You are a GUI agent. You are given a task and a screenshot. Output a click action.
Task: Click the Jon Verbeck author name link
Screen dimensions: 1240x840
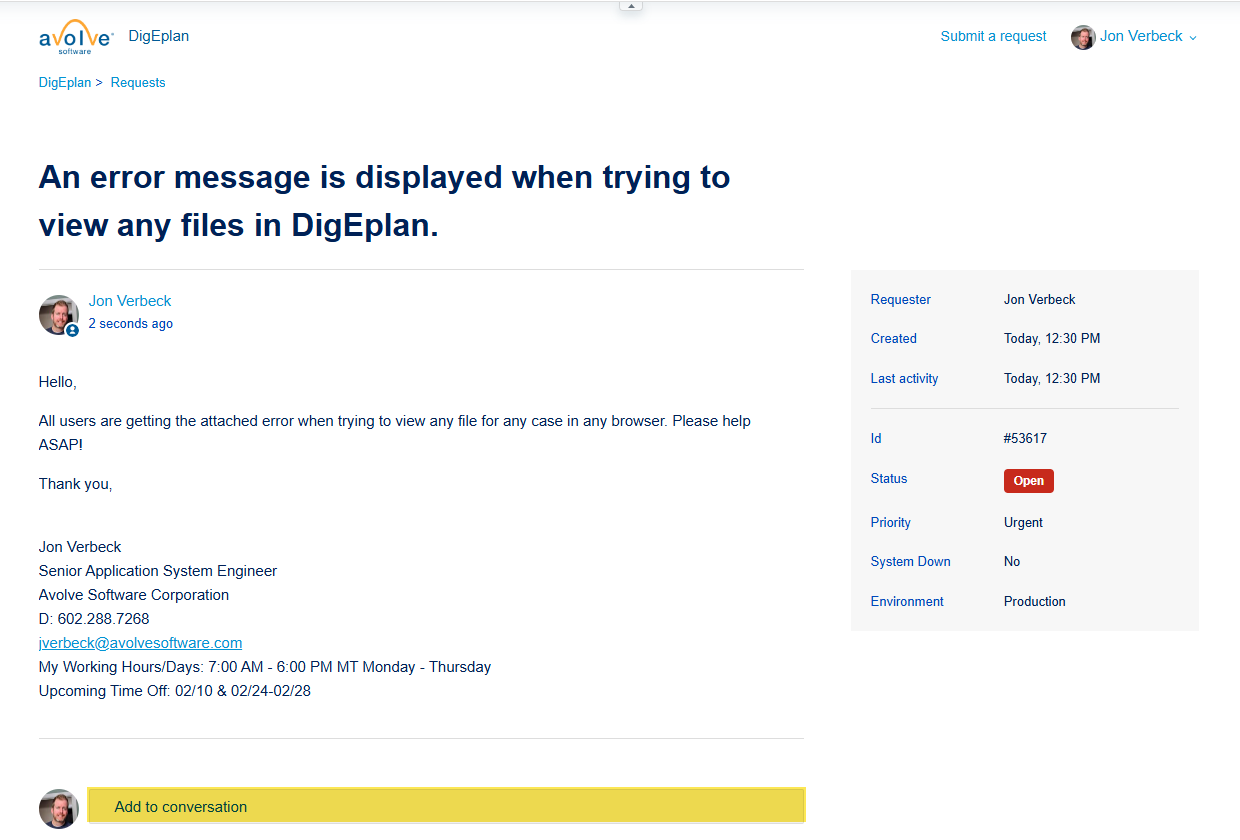[130, 301]
